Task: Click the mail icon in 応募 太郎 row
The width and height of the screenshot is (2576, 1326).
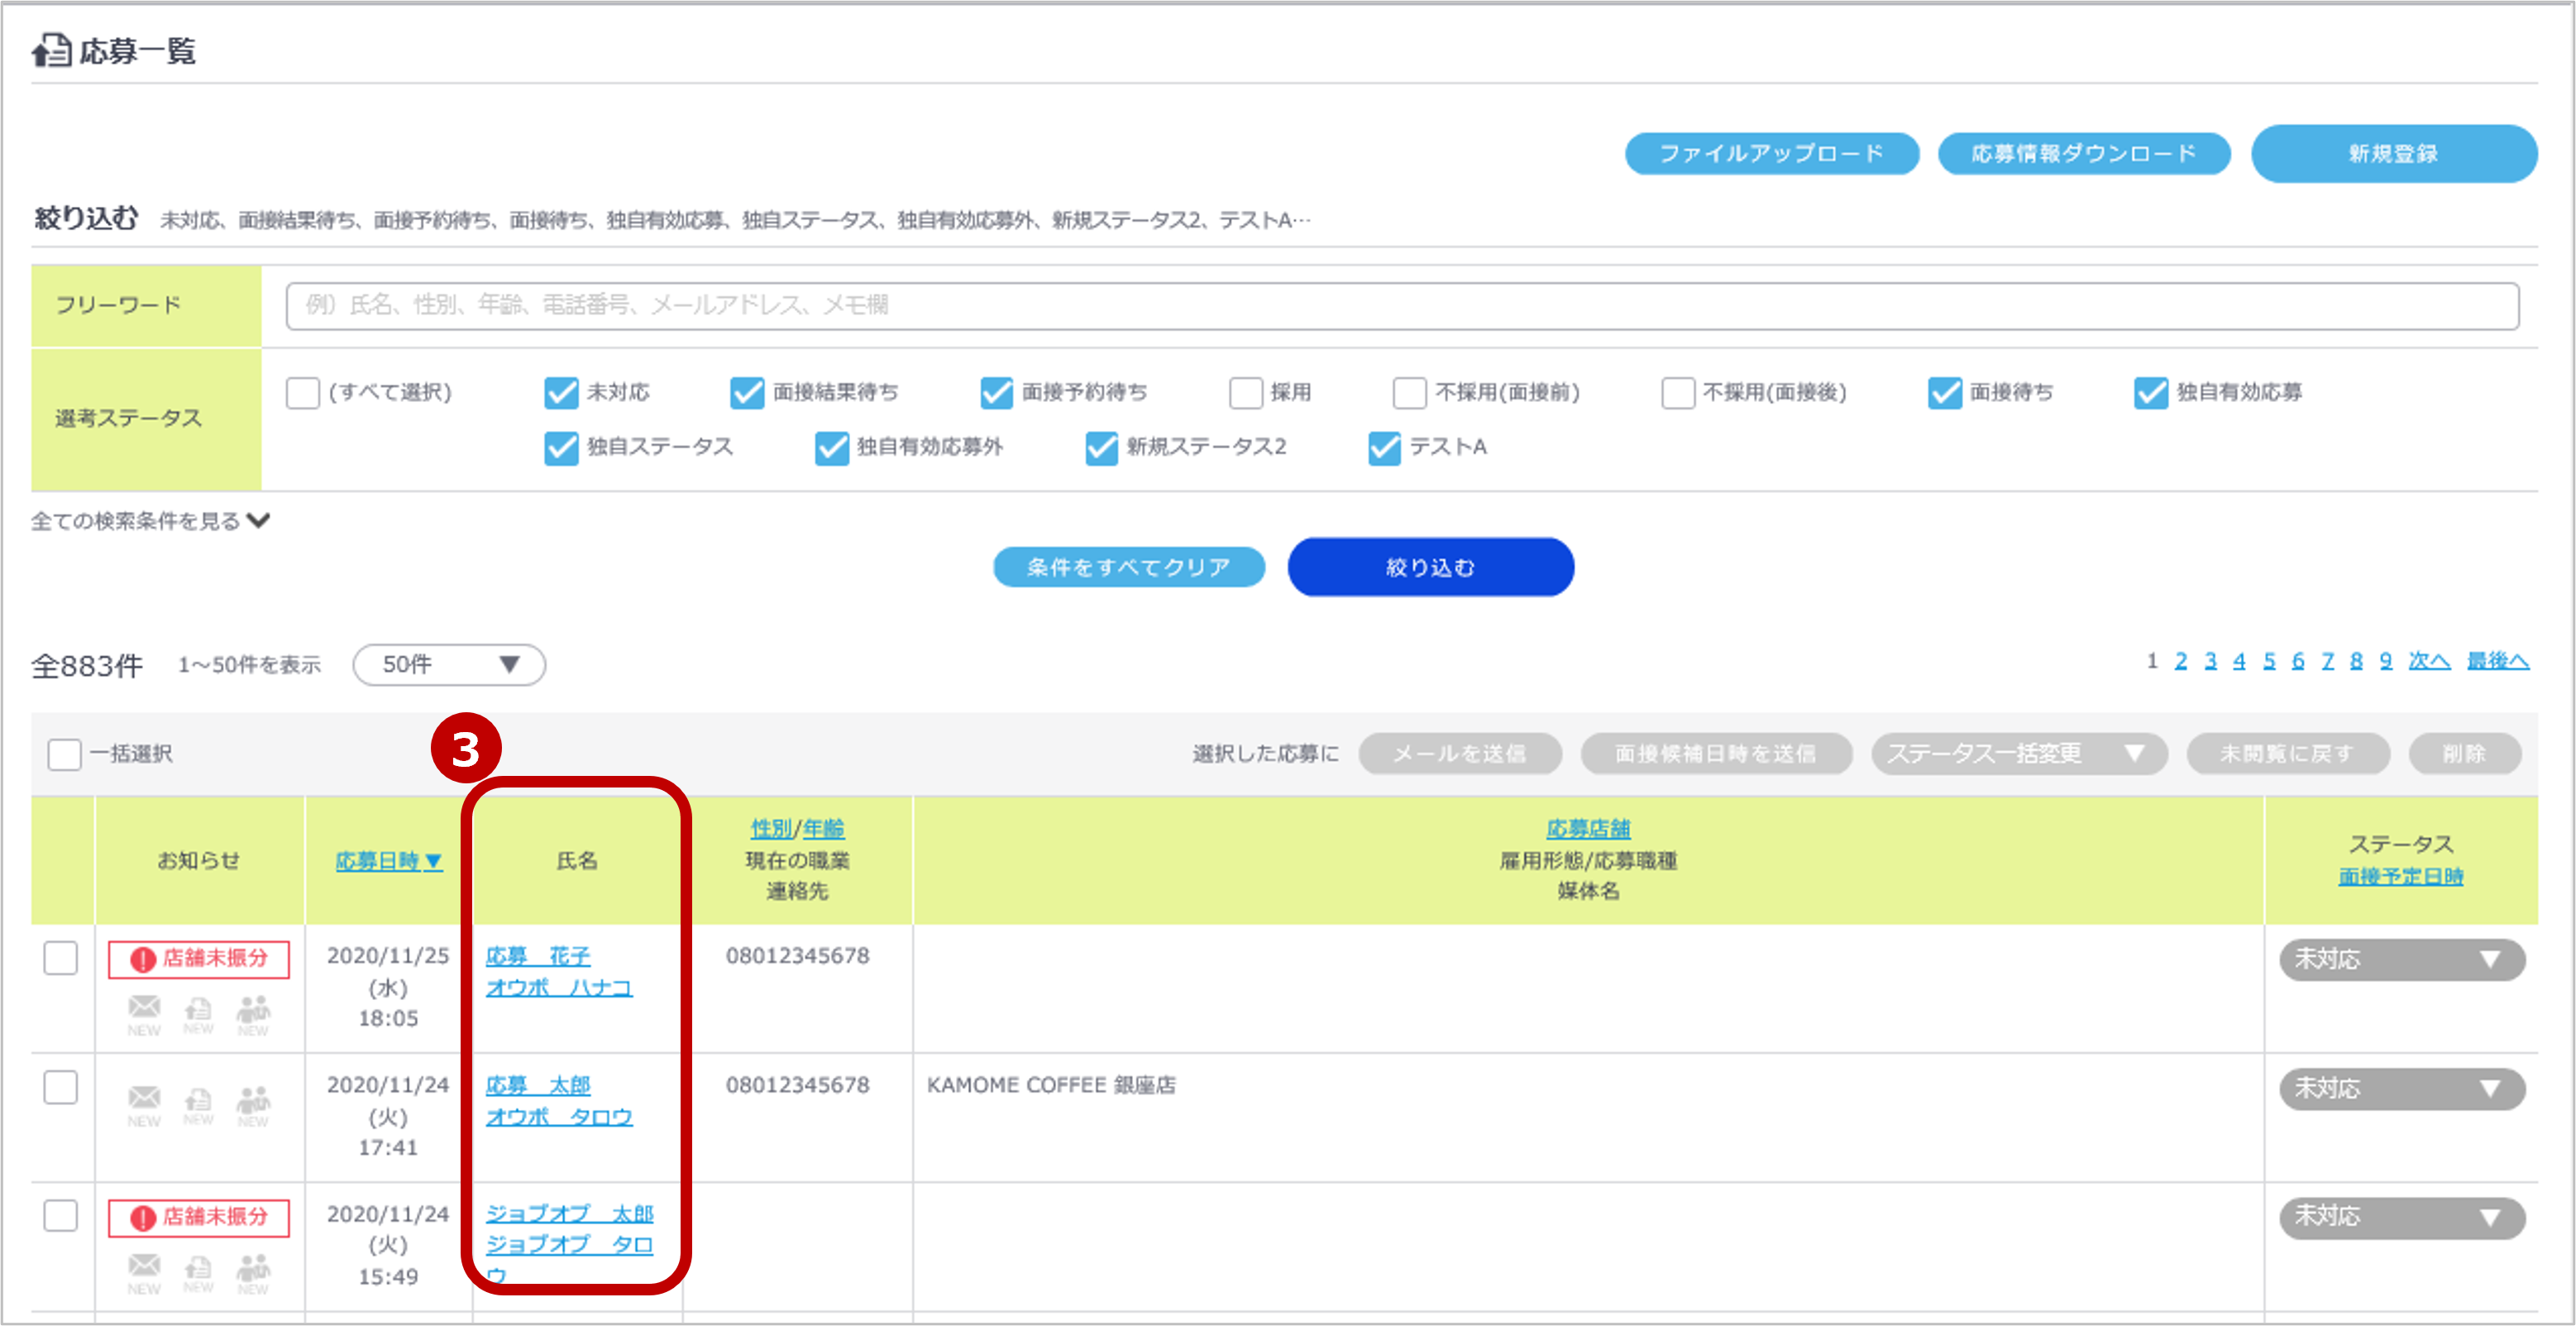Action: (144, 1097)
